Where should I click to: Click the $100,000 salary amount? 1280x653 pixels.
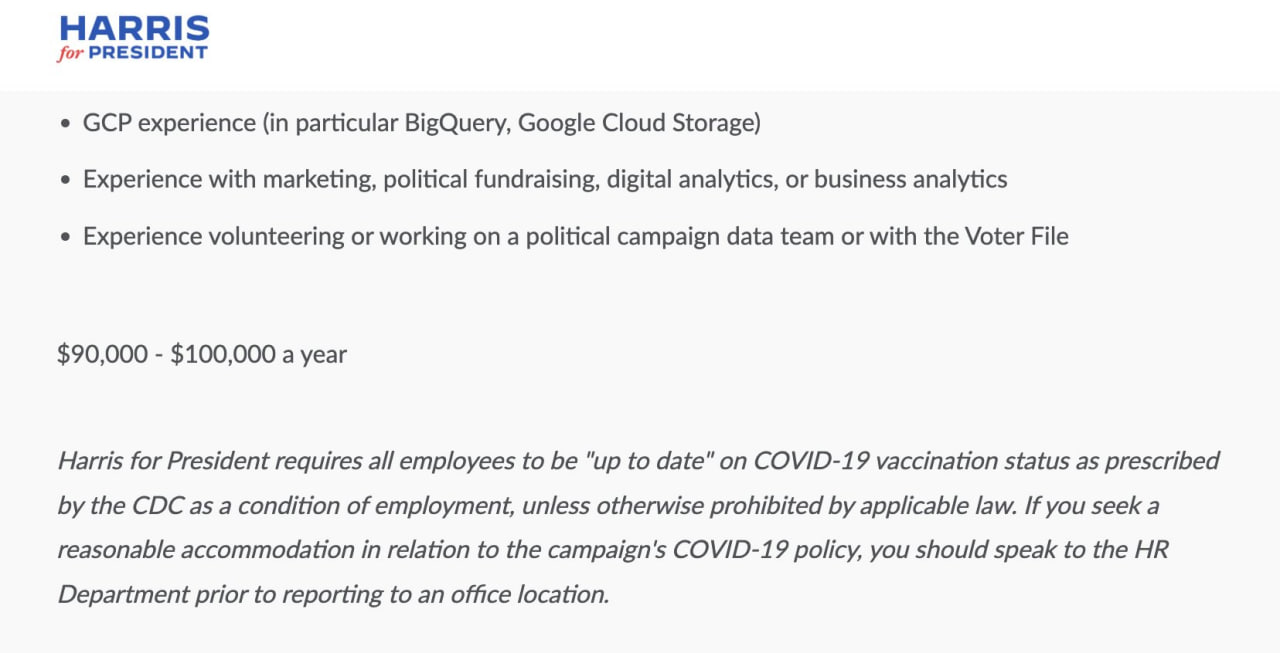pyautogui.click(x=223, y=354)
